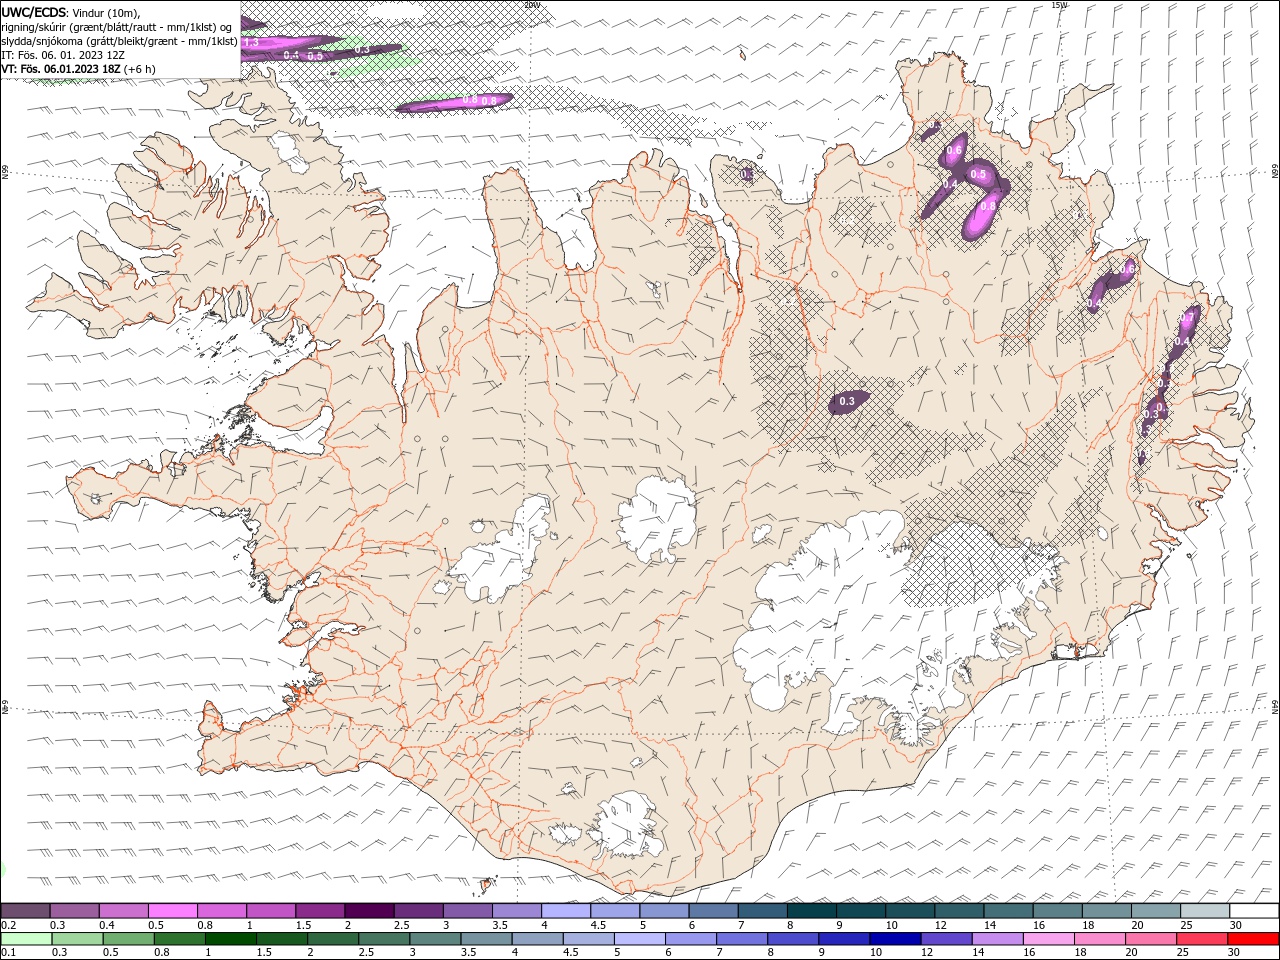Click the 'UWC/ECDS' title in the info box

pos(34,12)
